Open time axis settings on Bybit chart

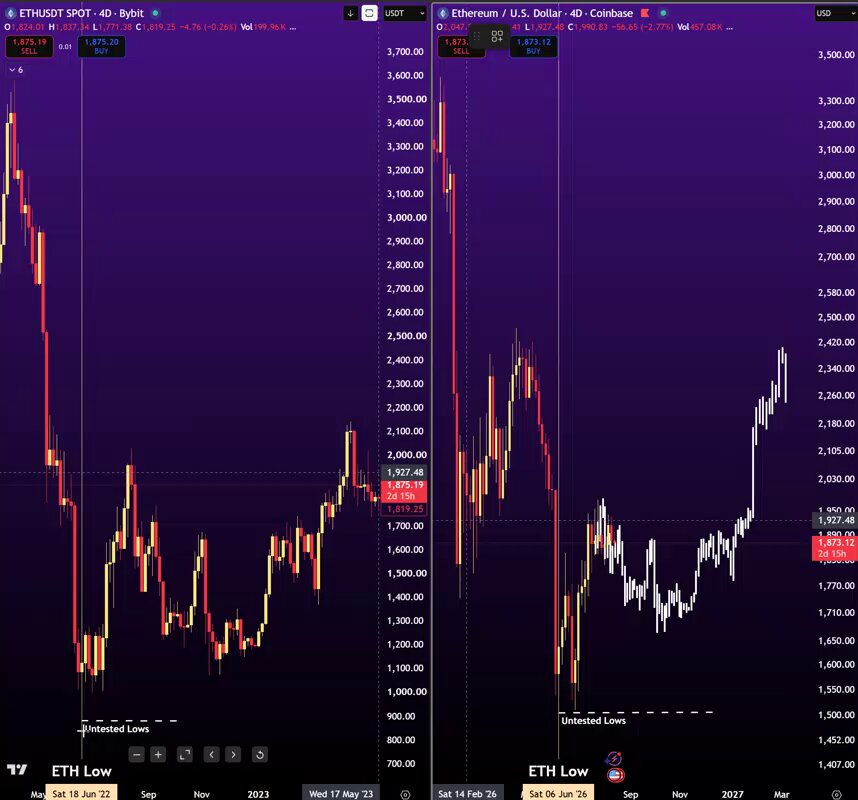pyautogui.click(x=405, y=794)
